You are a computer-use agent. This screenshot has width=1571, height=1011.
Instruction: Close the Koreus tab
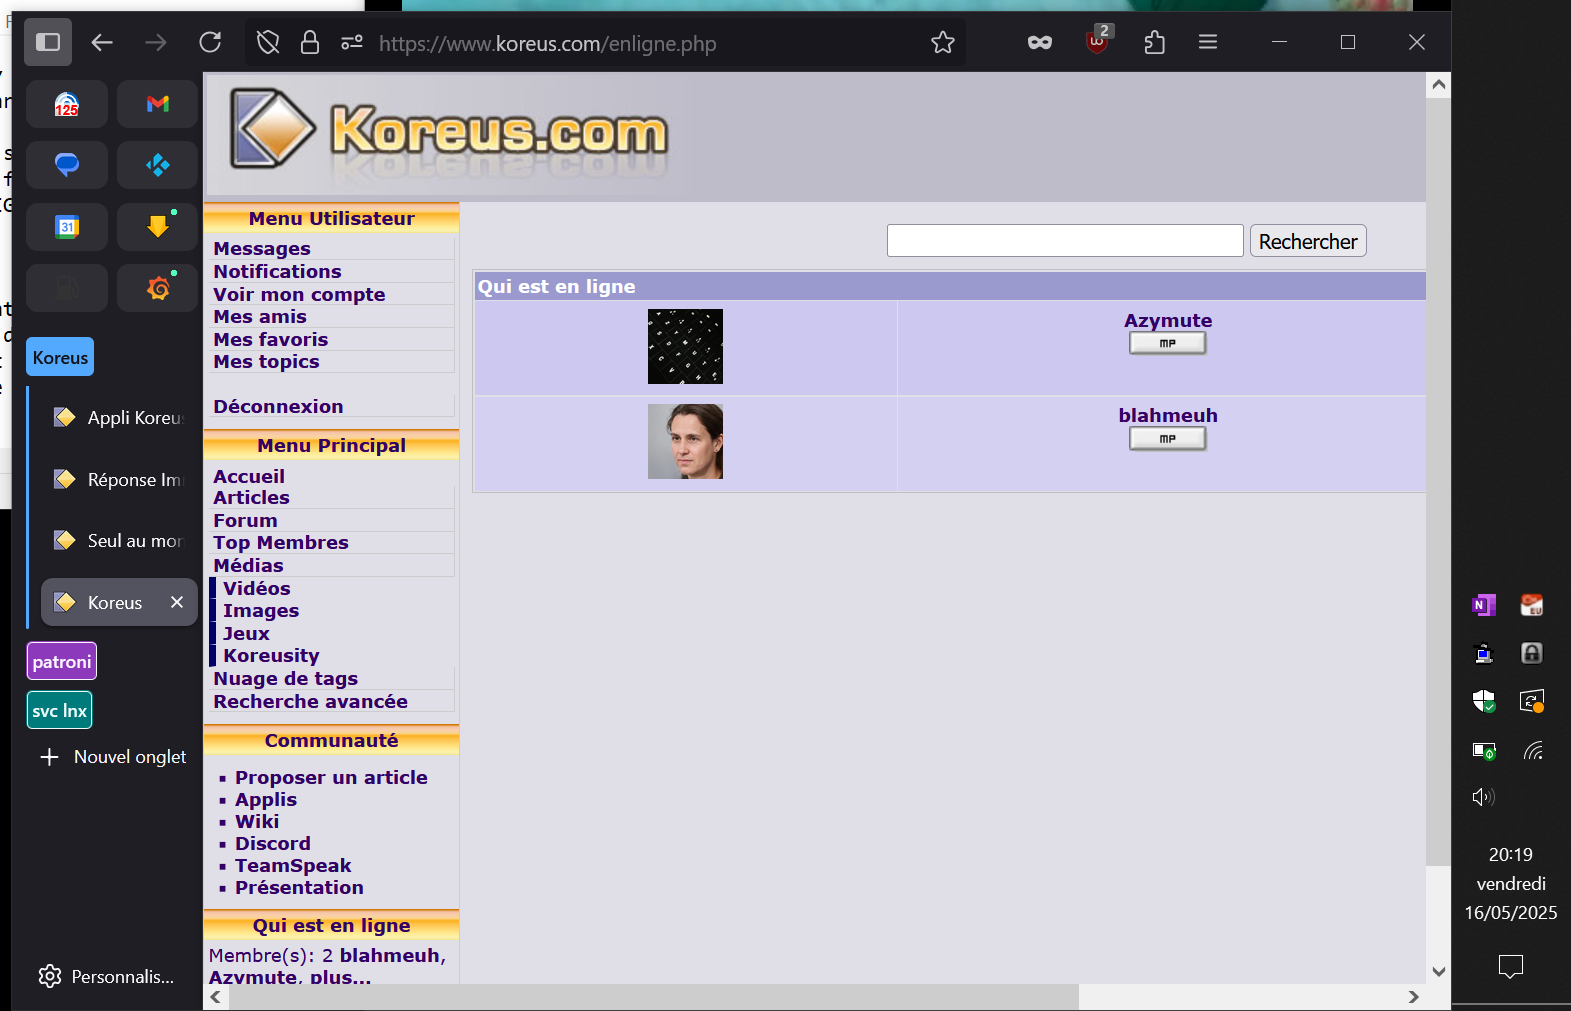(x=177, y=602)
